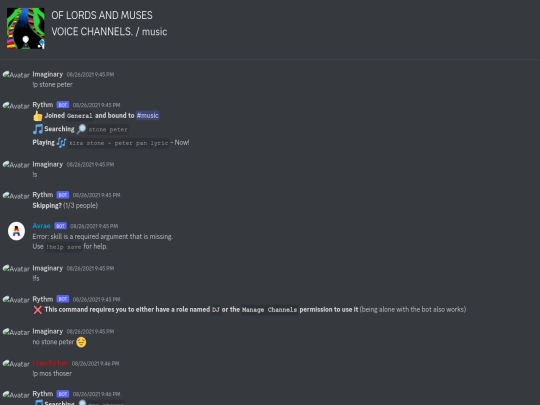Click the timestamp on the '!fs' message
The width and height of the screenshot is (540, 405).
90,269
